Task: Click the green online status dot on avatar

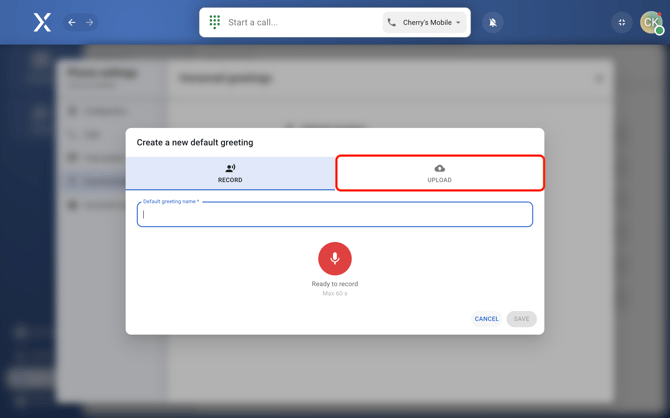Action: click(660, 31)
